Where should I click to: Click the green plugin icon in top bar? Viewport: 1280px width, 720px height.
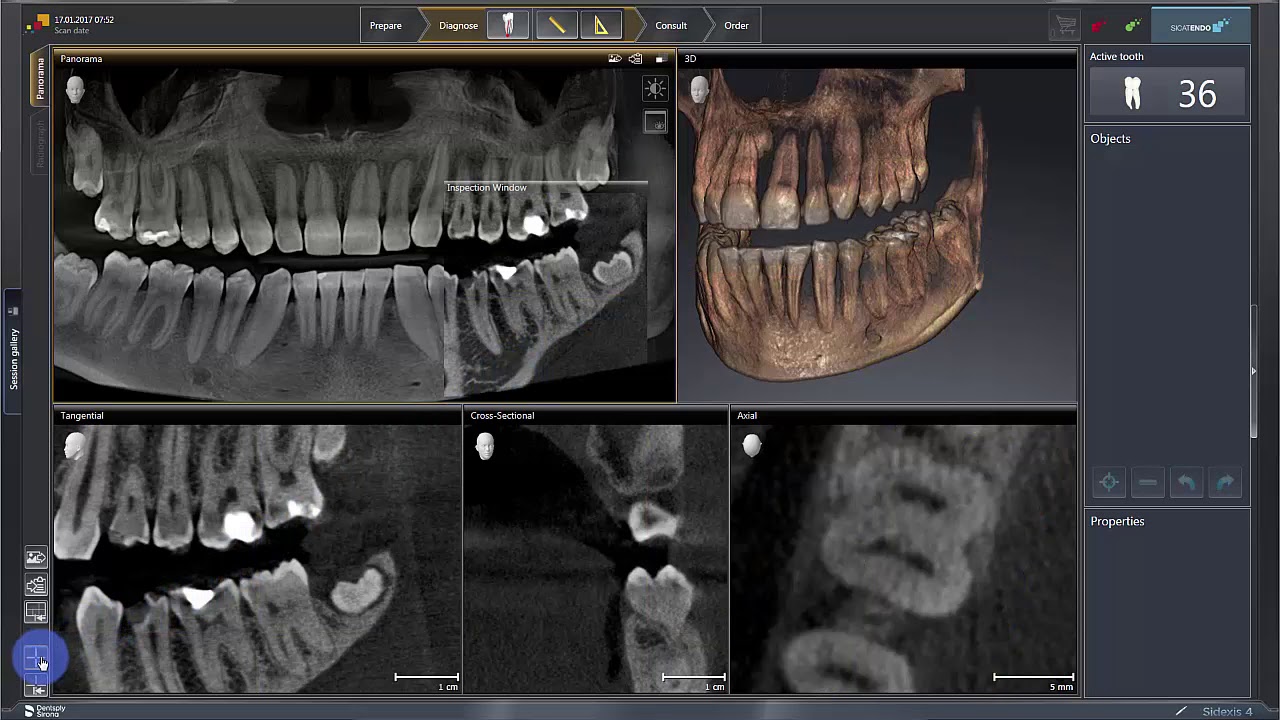(1132, 26)
